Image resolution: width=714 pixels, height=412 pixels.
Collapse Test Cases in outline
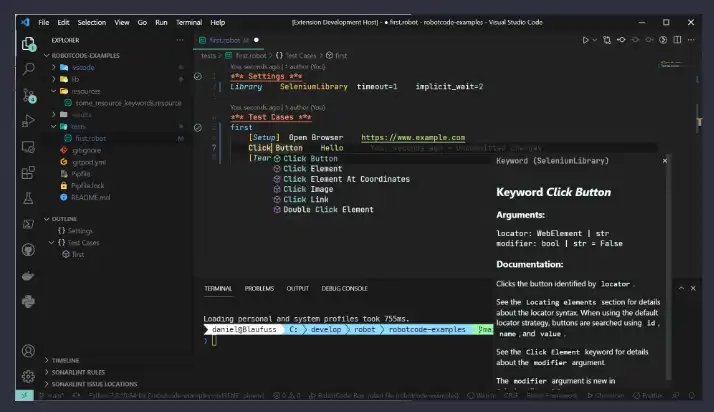pyautogui.click(x=51, y=243)
